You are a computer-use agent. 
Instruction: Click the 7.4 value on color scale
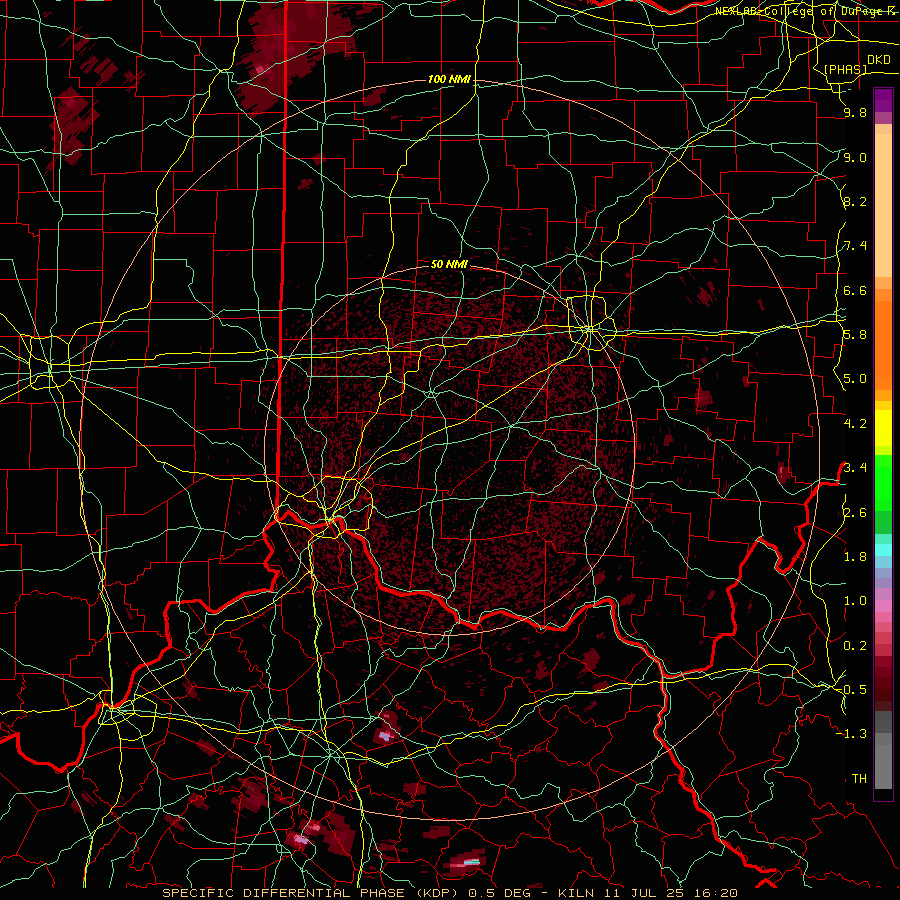tap(855, 246)
